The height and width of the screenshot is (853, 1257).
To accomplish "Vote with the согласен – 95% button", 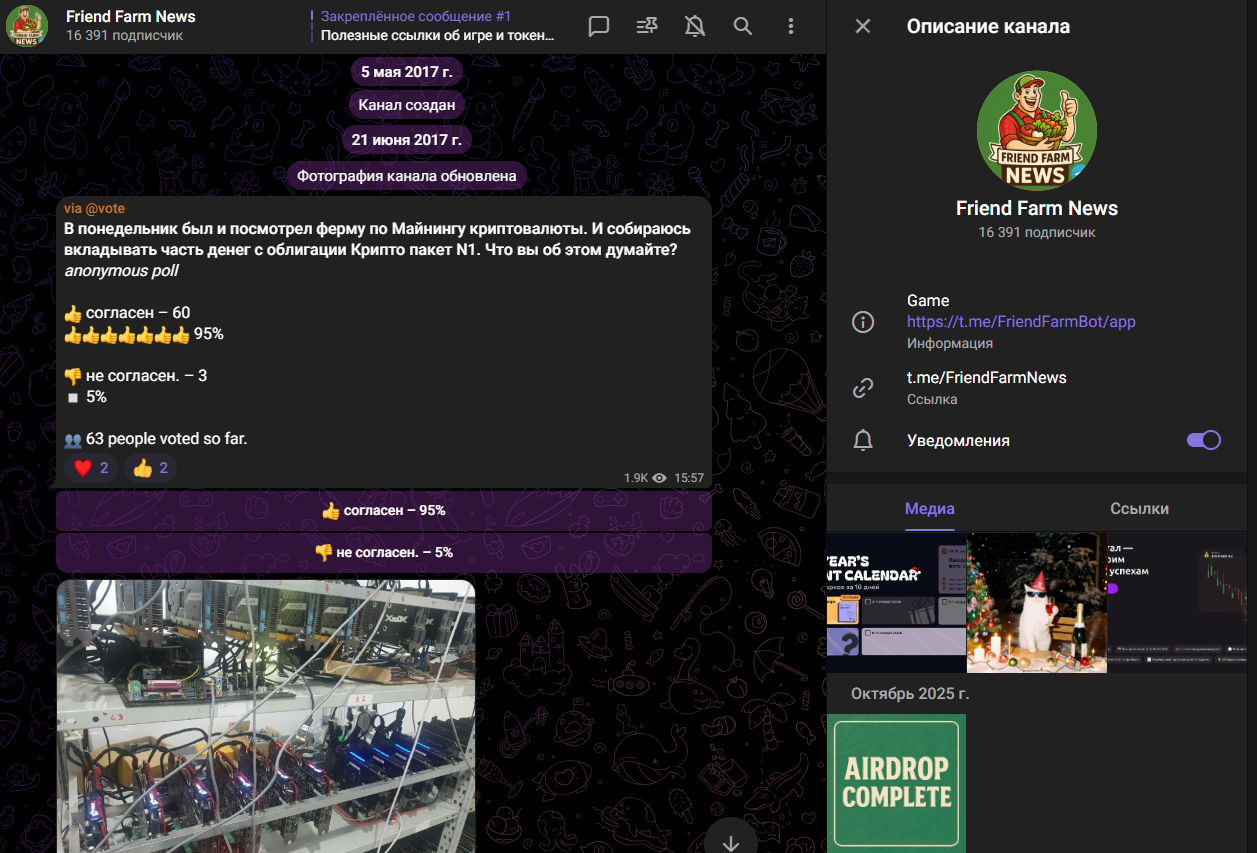I will [x=384, y=511].
